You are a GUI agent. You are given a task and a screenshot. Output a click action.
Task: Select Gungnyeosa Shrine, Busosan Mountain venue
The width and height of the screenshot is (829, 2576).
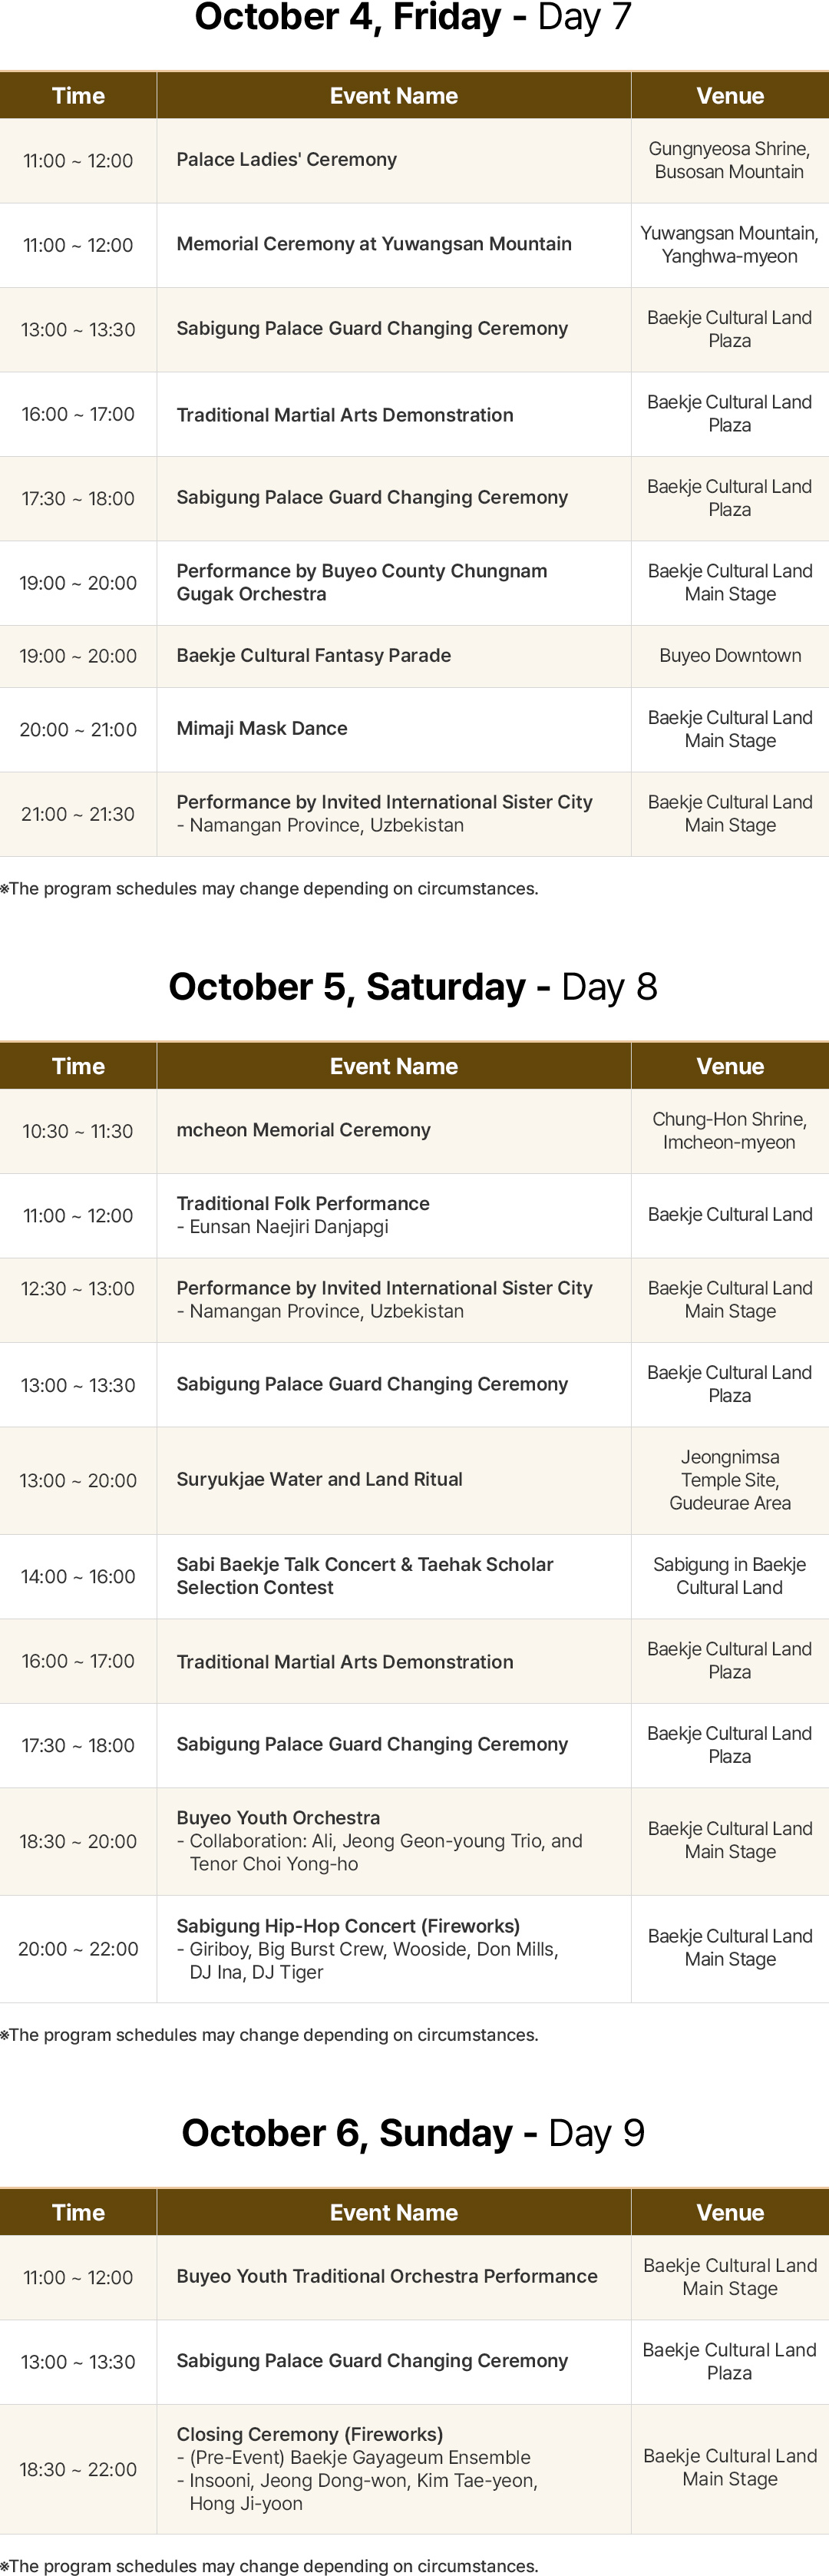point(729,160)
